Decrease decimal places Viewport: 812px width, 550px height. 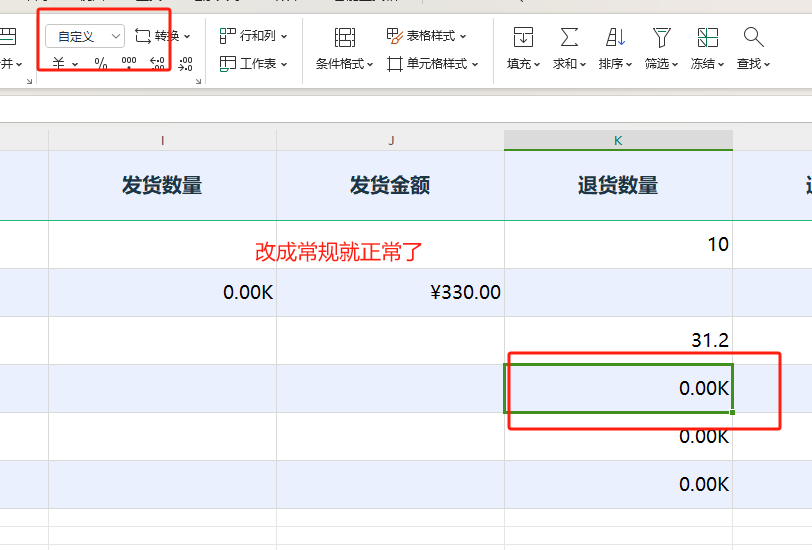point(185,64)
